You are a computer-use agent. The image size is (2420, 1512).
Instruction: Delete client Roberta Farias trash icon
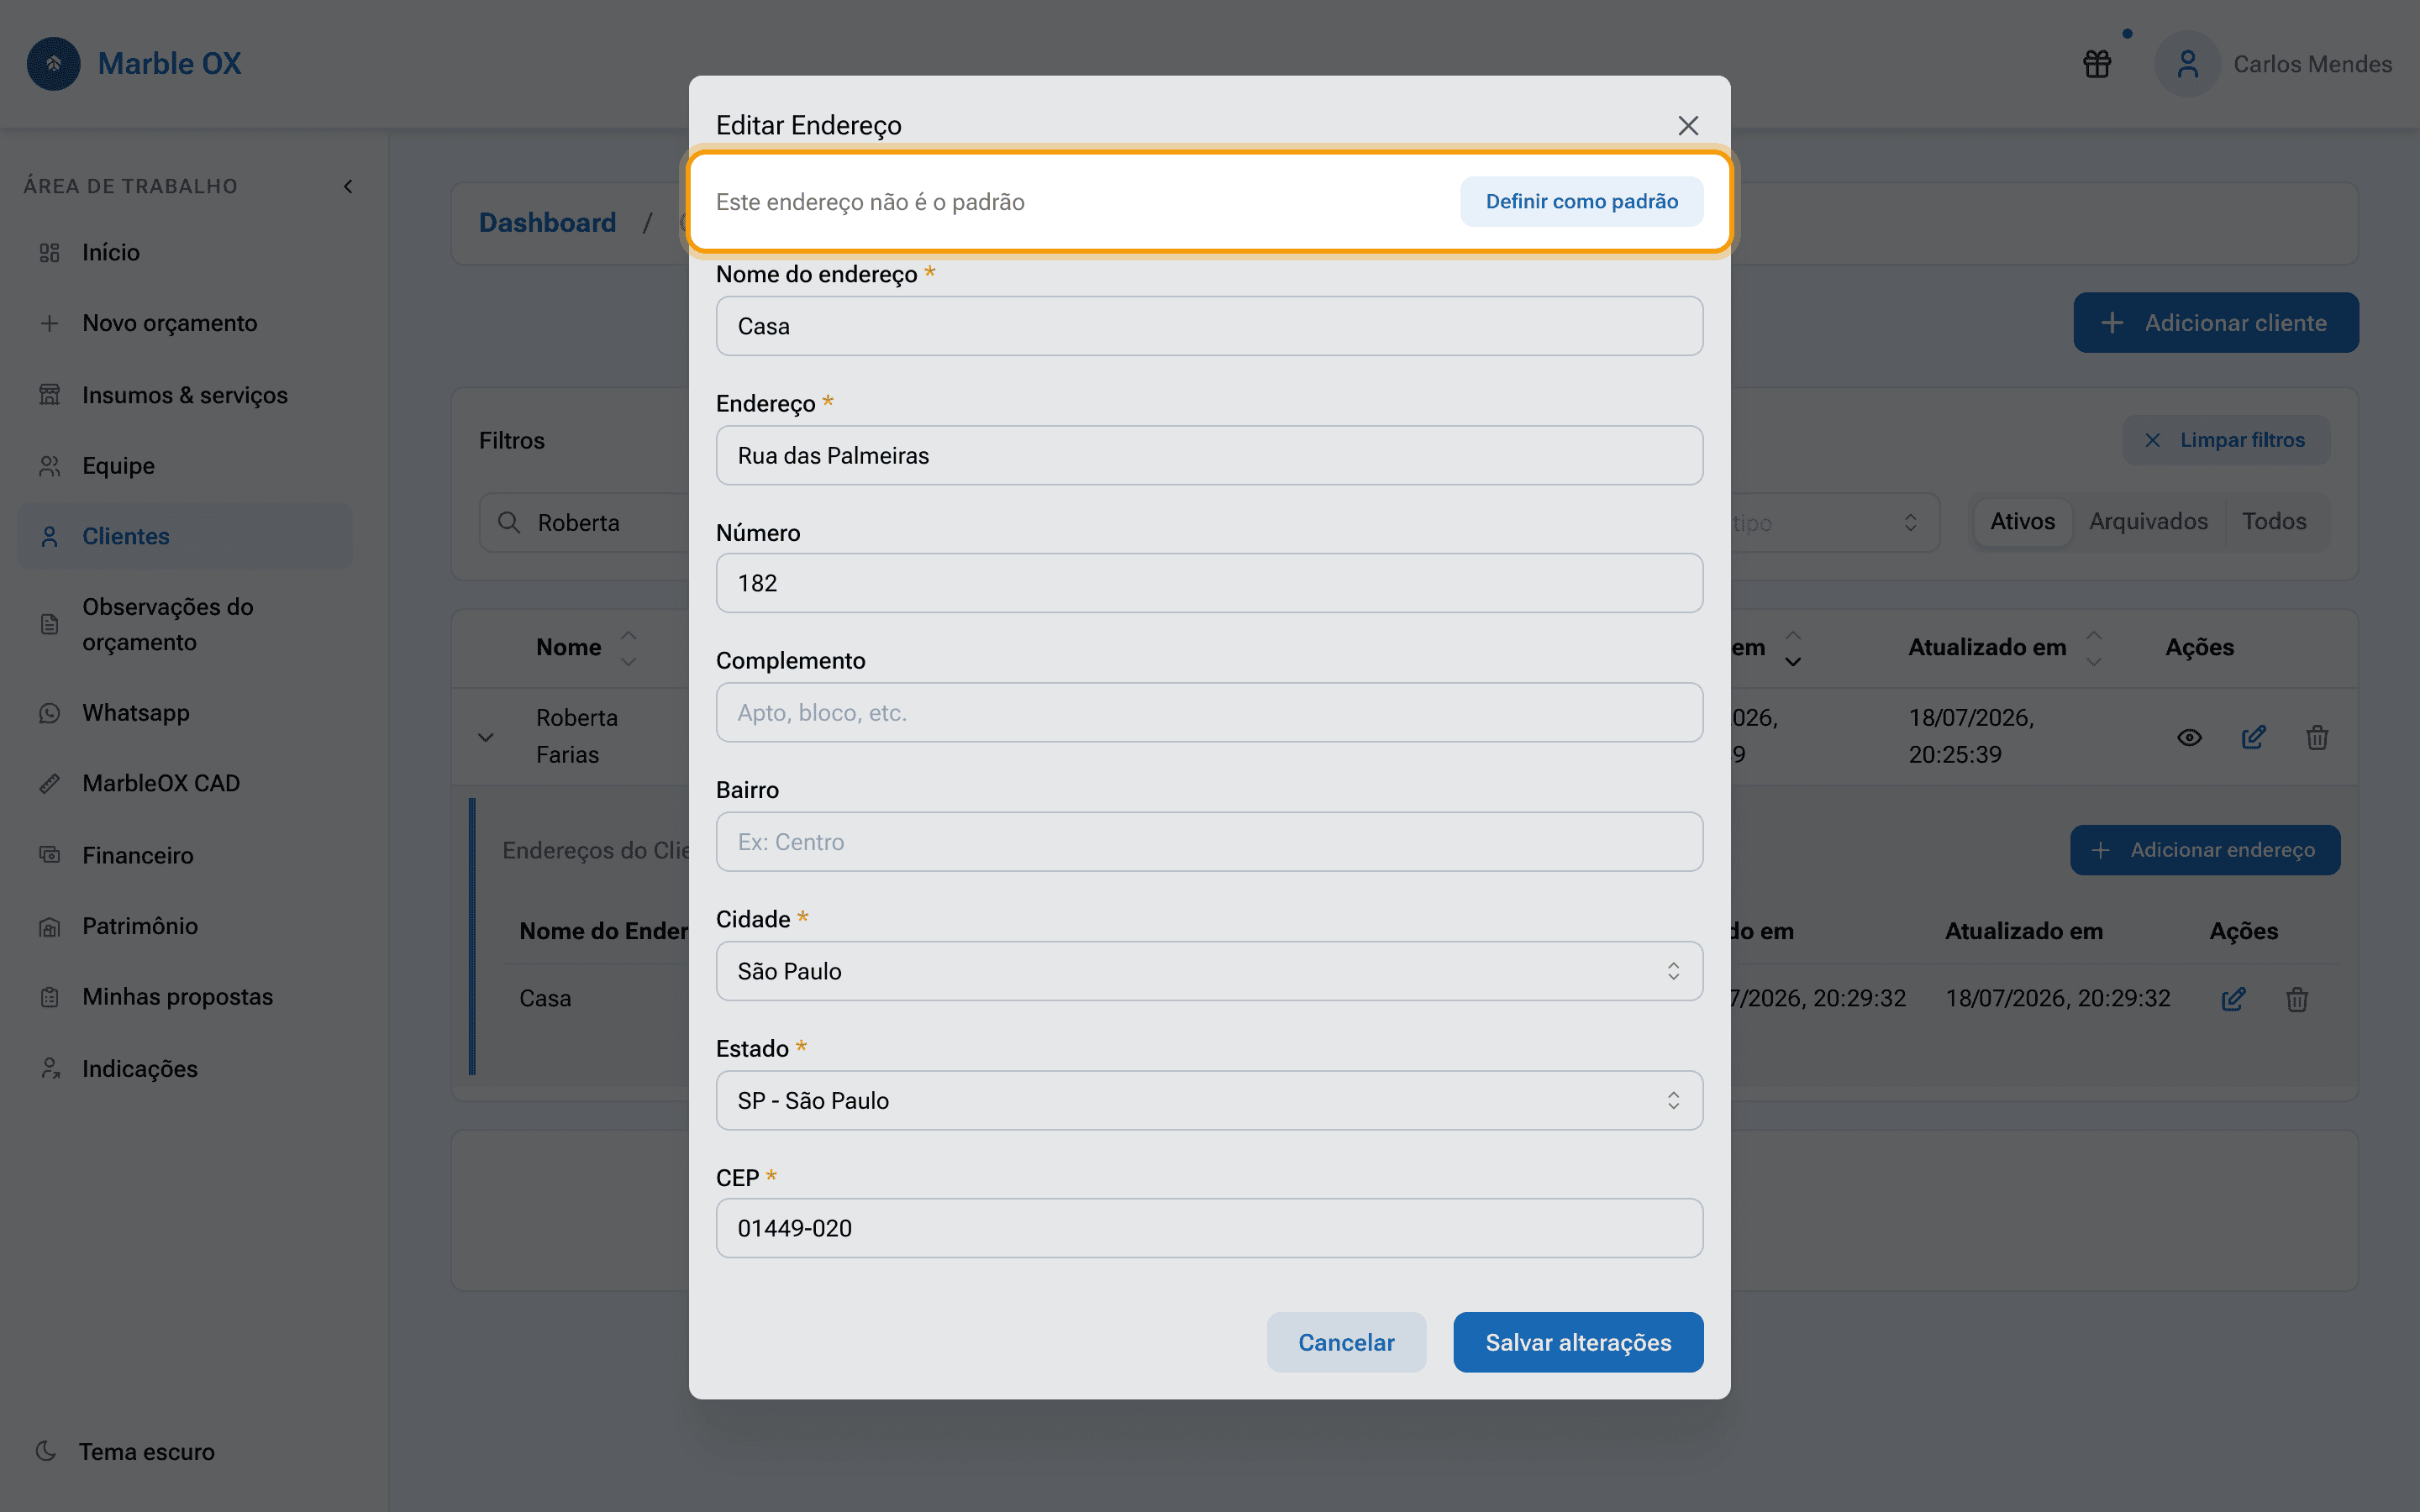tap(2317, 738)
